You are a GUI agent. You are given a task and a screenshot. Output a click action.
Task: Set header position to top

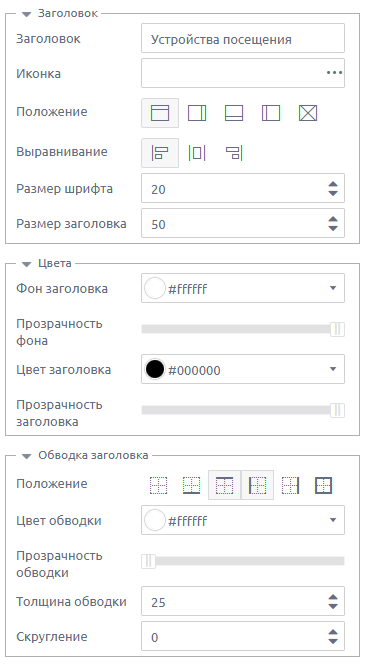[x=160, y=113]
